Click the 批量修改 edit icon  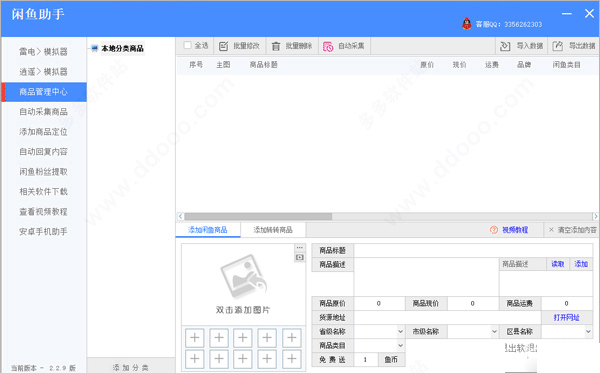pos(223,46)
